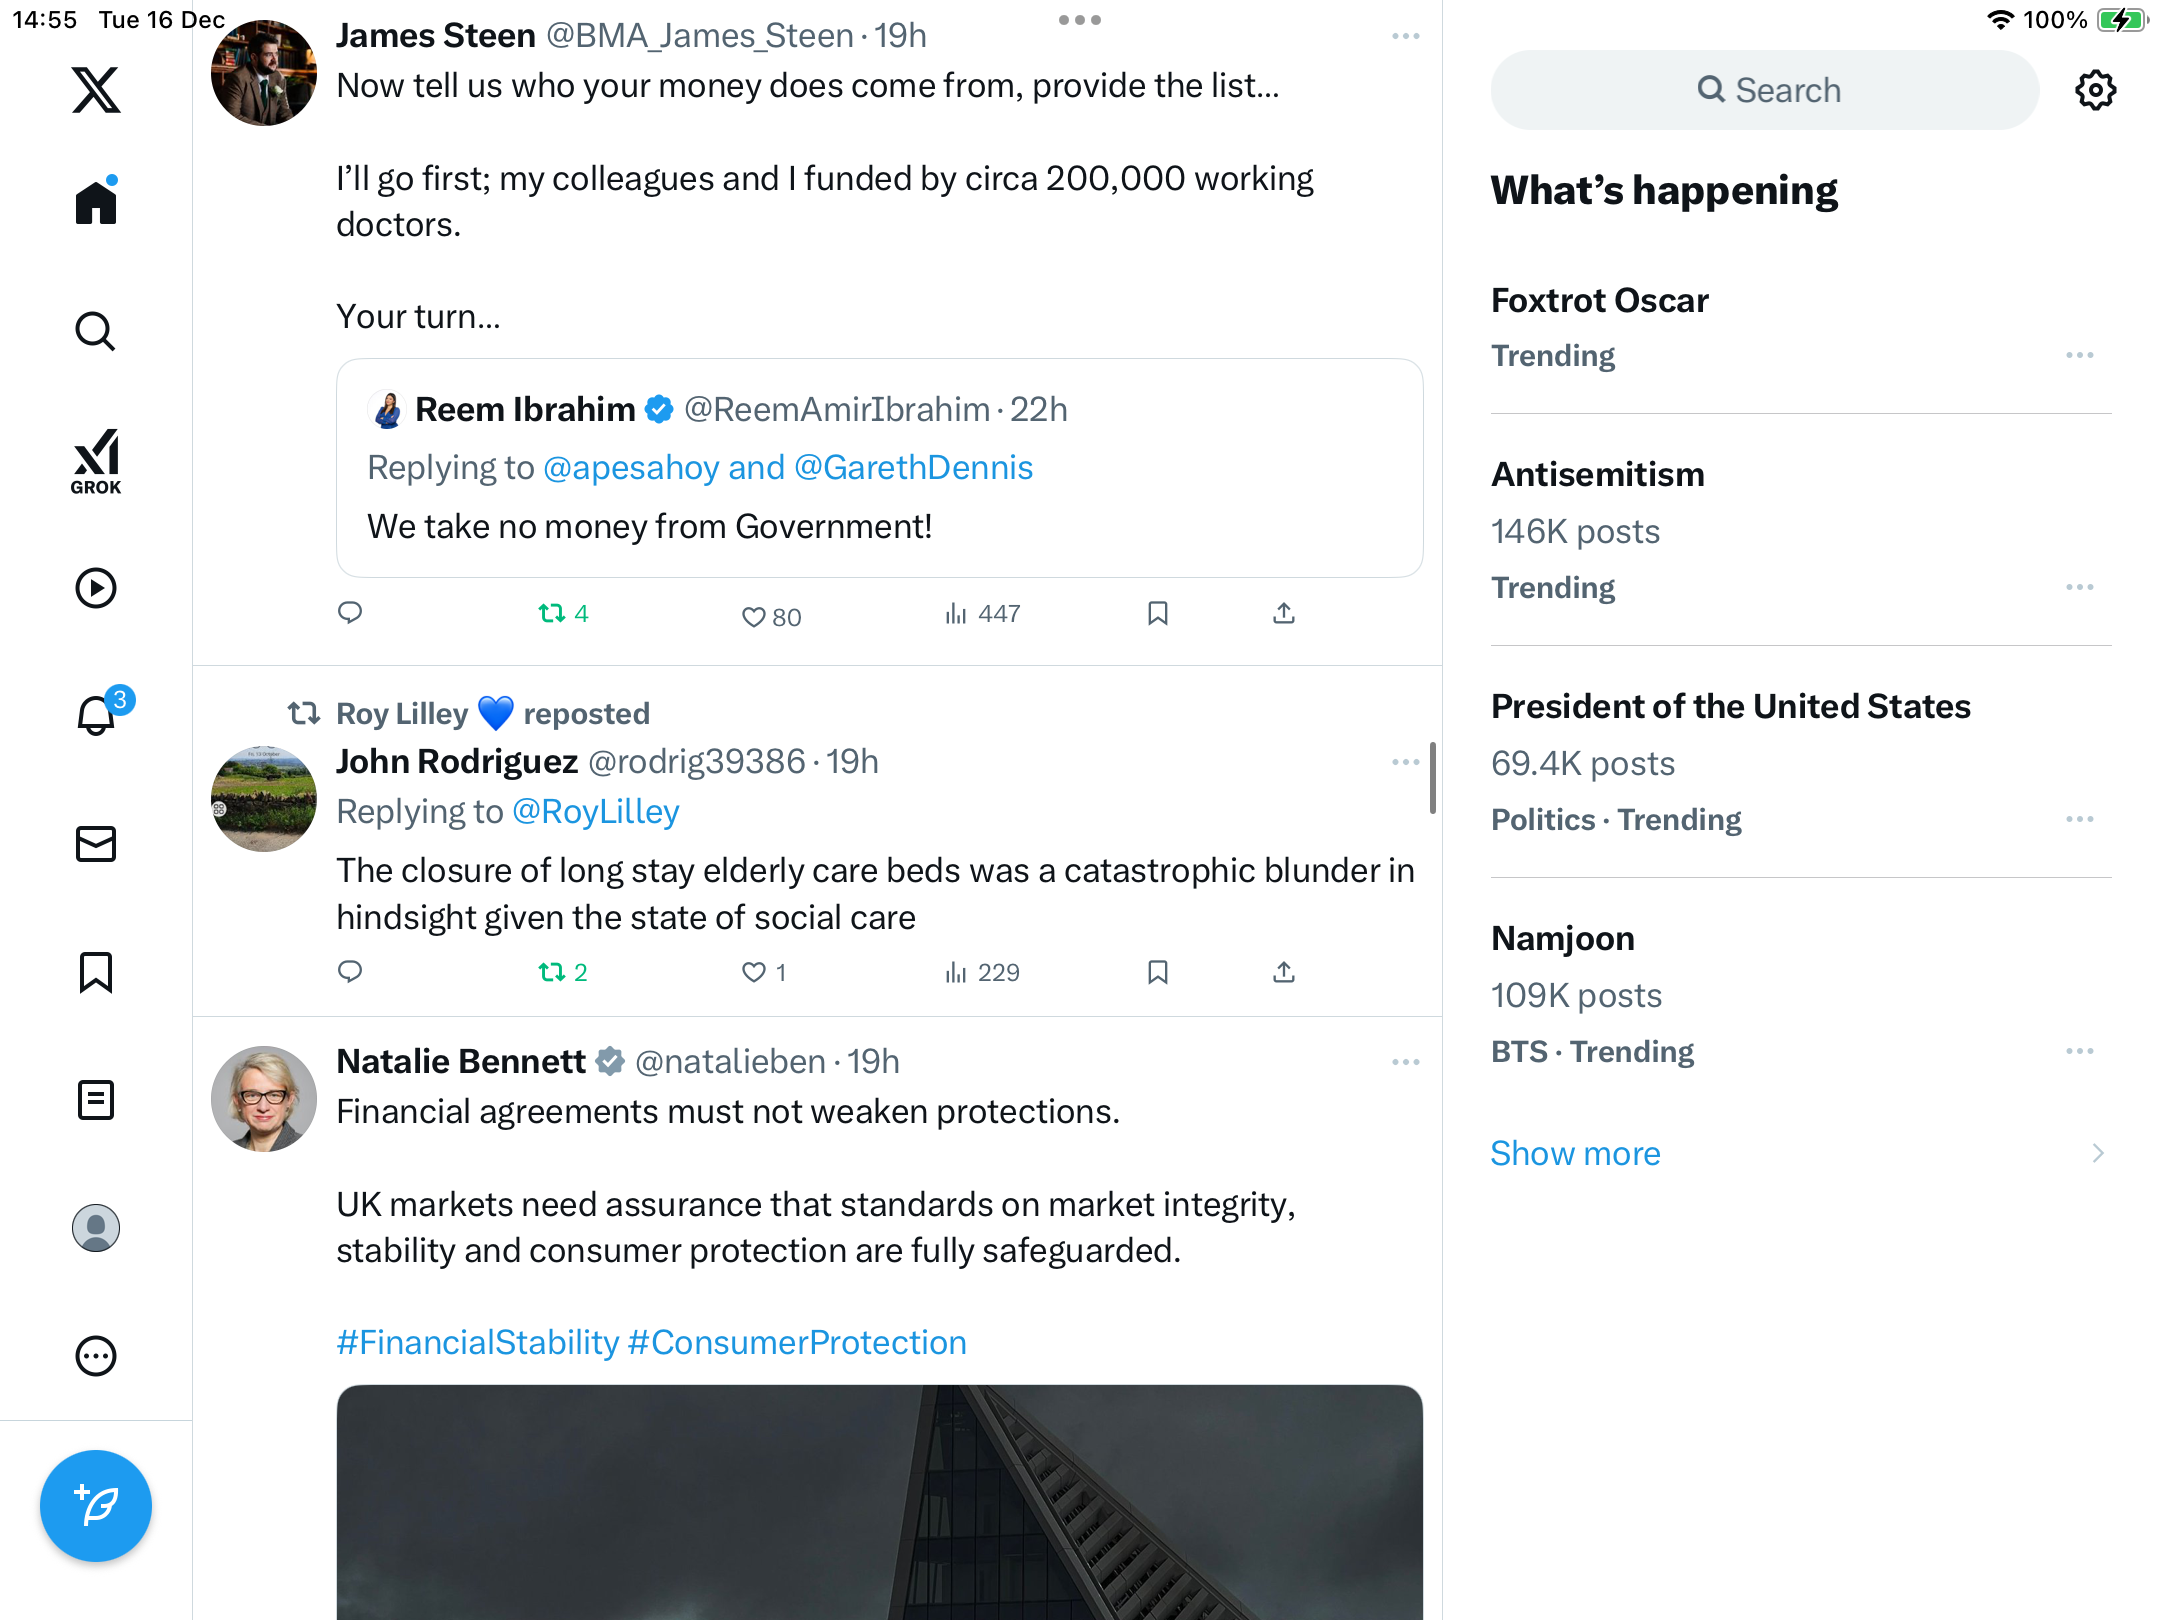2160x1620 pixels.
Task: Open options for Antisemitism trend
Action: (2079, 587)
